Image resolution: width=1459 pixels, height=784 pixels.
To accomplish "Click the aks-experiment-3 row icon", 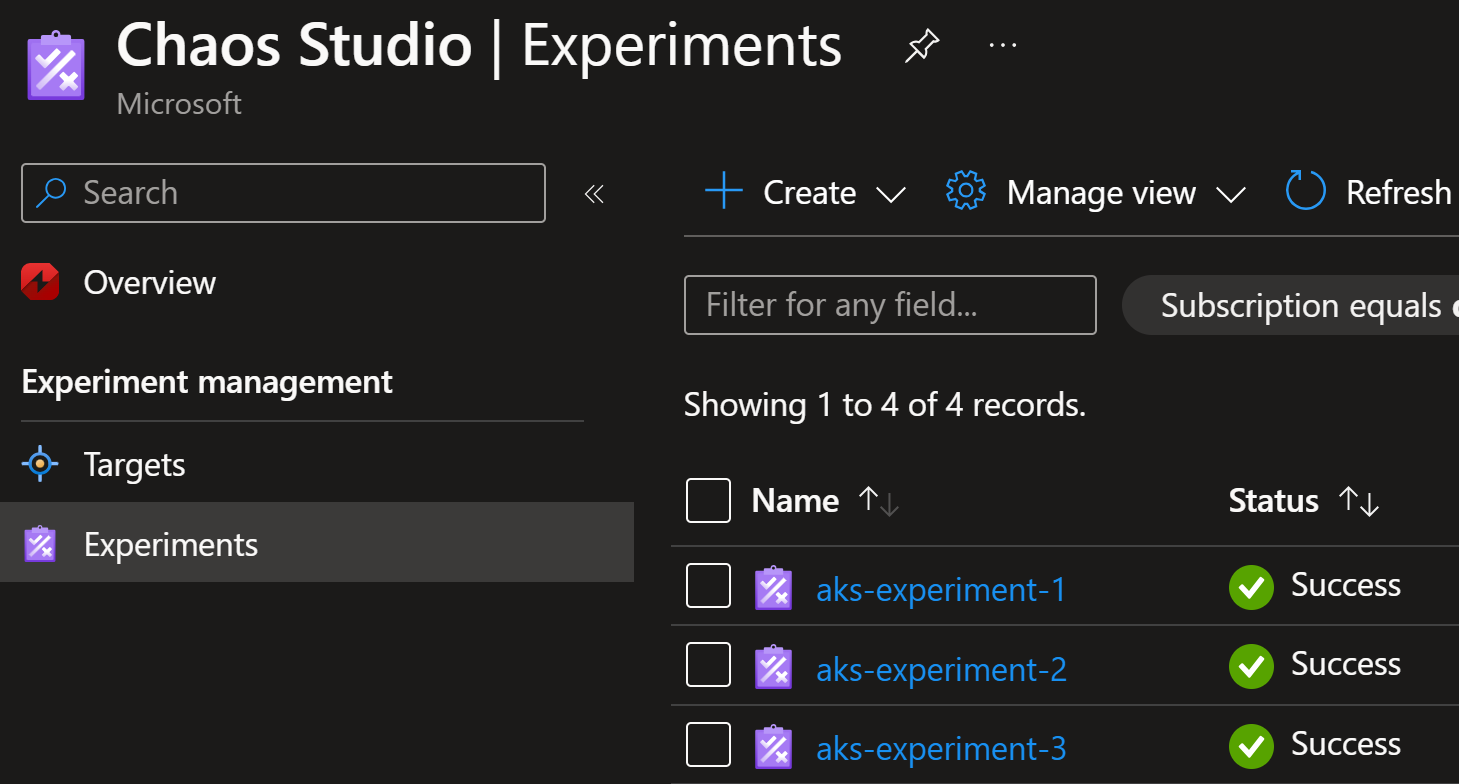I will pyautogui.click(x=773, y=747).
